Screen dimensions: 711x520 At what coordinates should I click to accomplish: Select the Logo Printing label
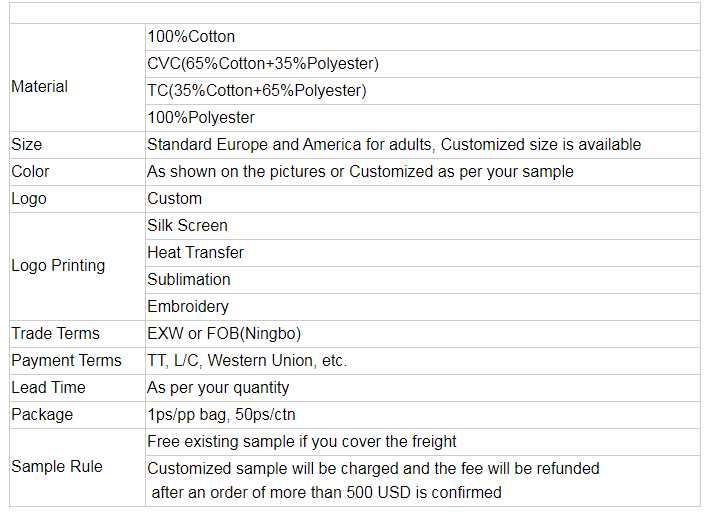point(58,266)
